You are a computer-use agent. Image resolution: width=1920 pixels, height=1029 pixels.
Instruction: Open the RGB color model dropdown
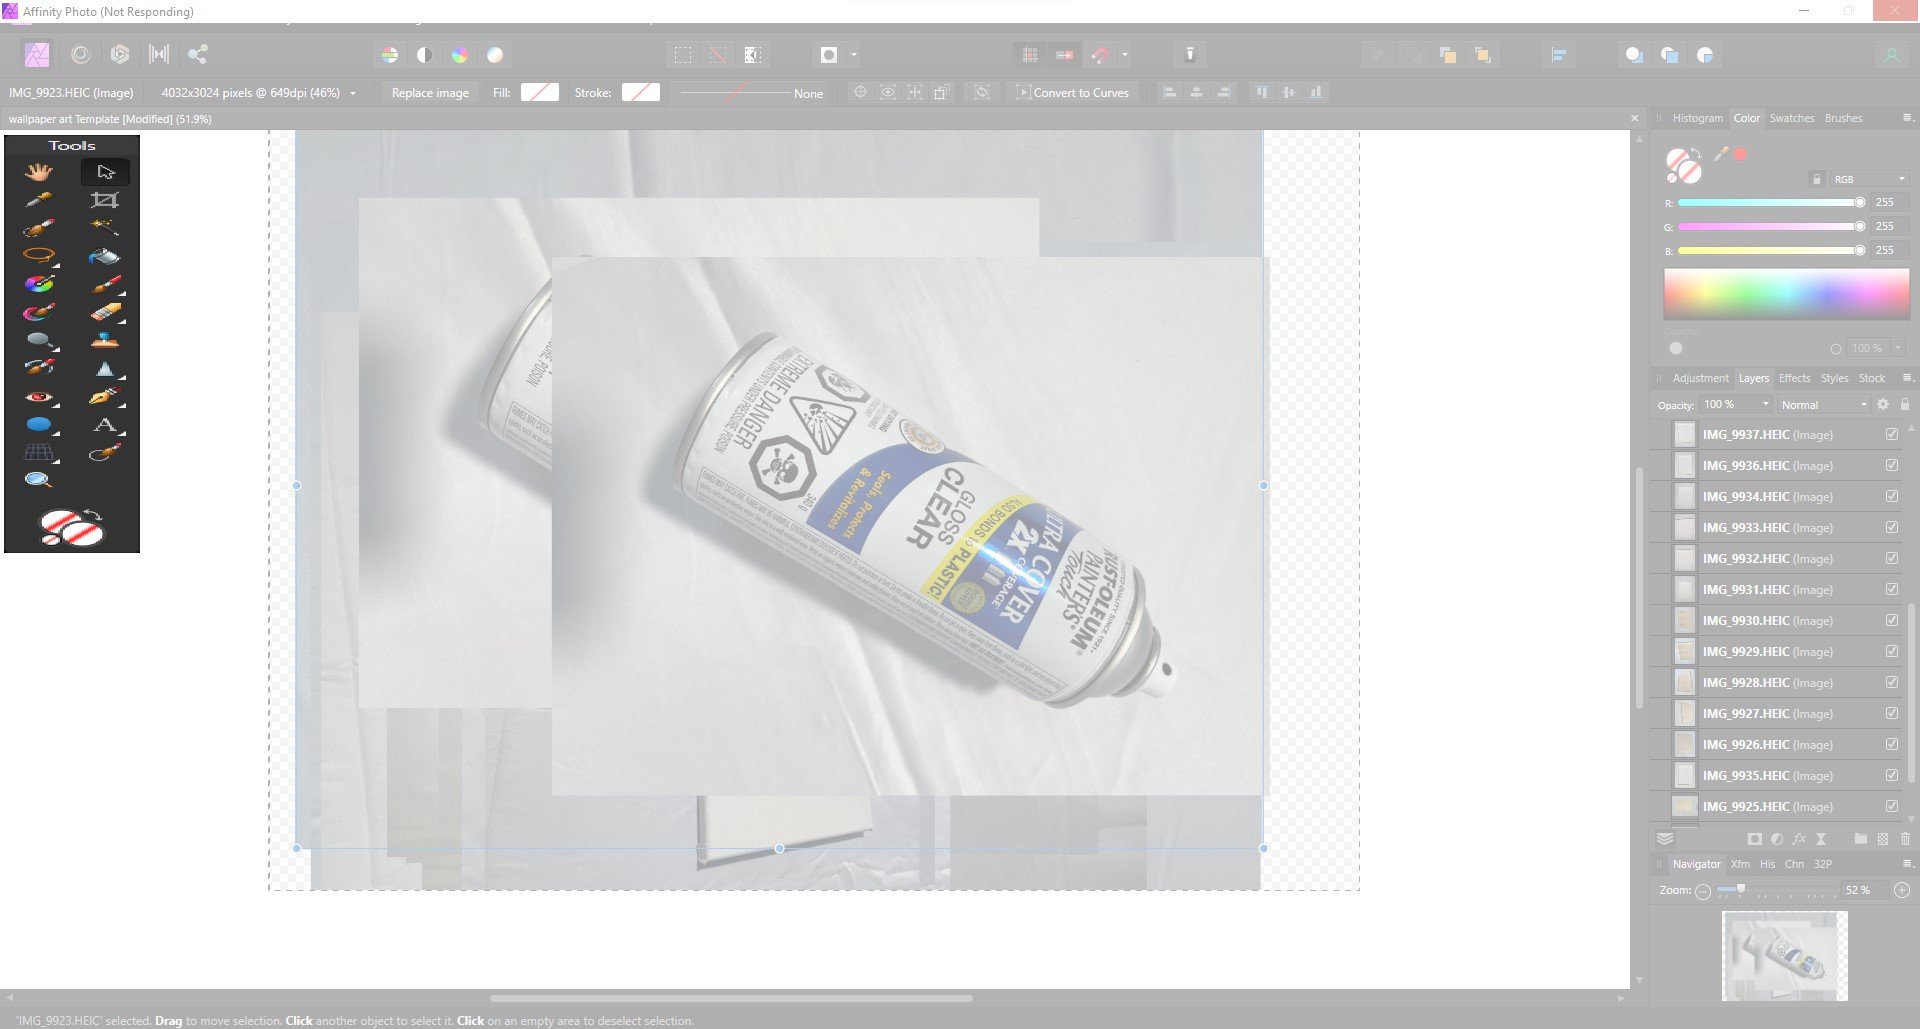click(1869, 179)
